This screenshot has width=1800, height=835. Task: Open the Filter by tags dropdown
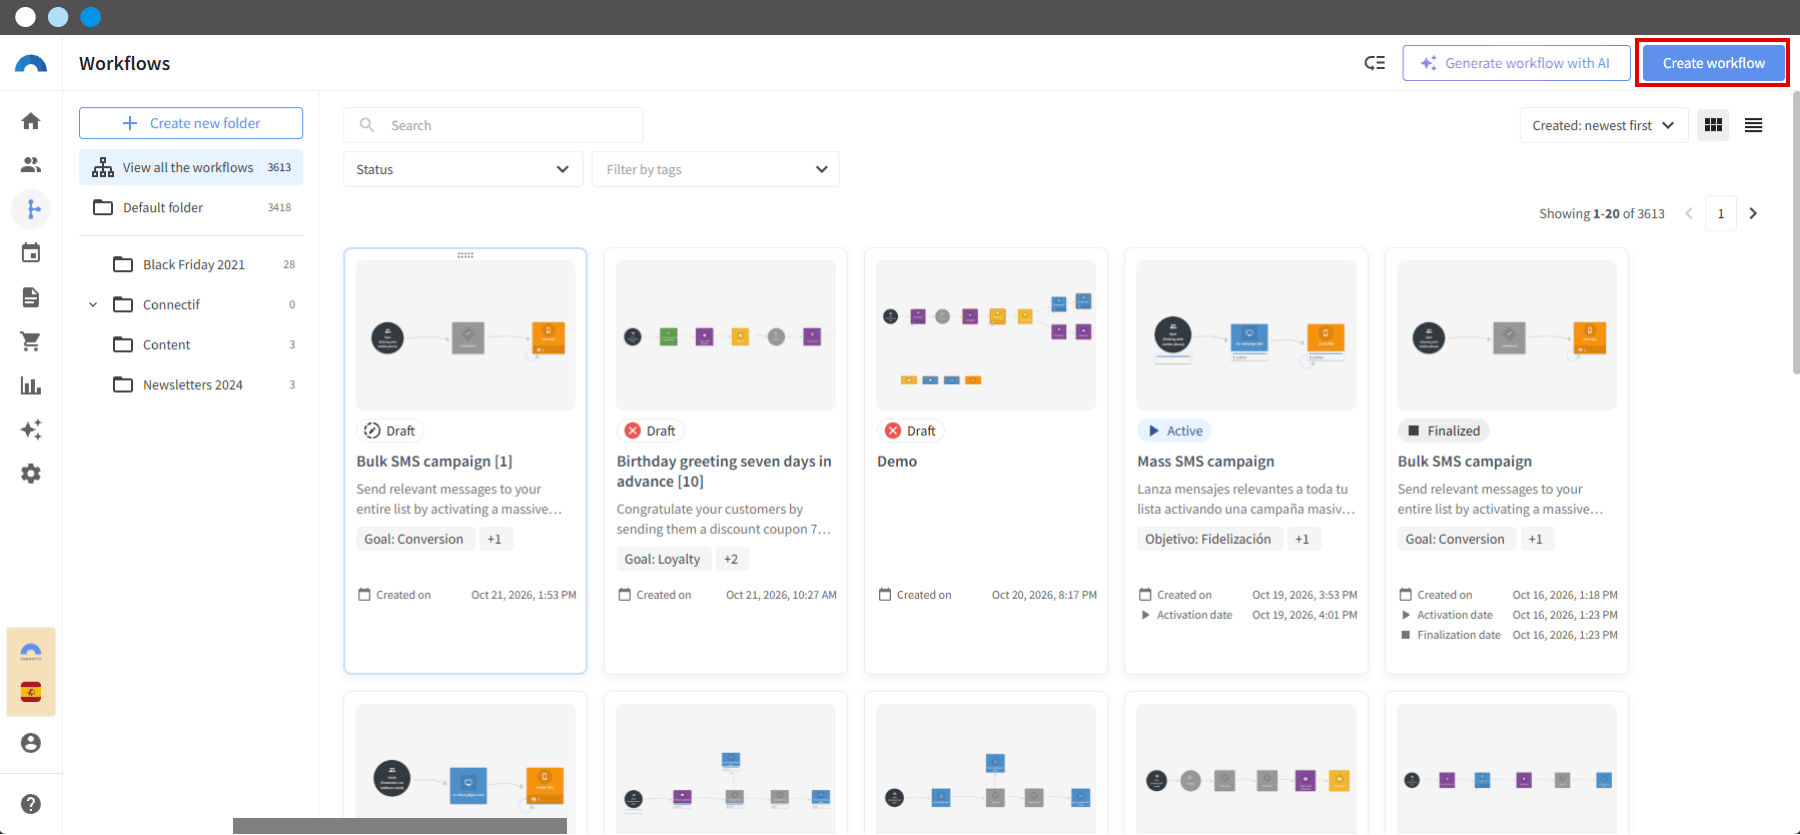[x=716, y=169]
